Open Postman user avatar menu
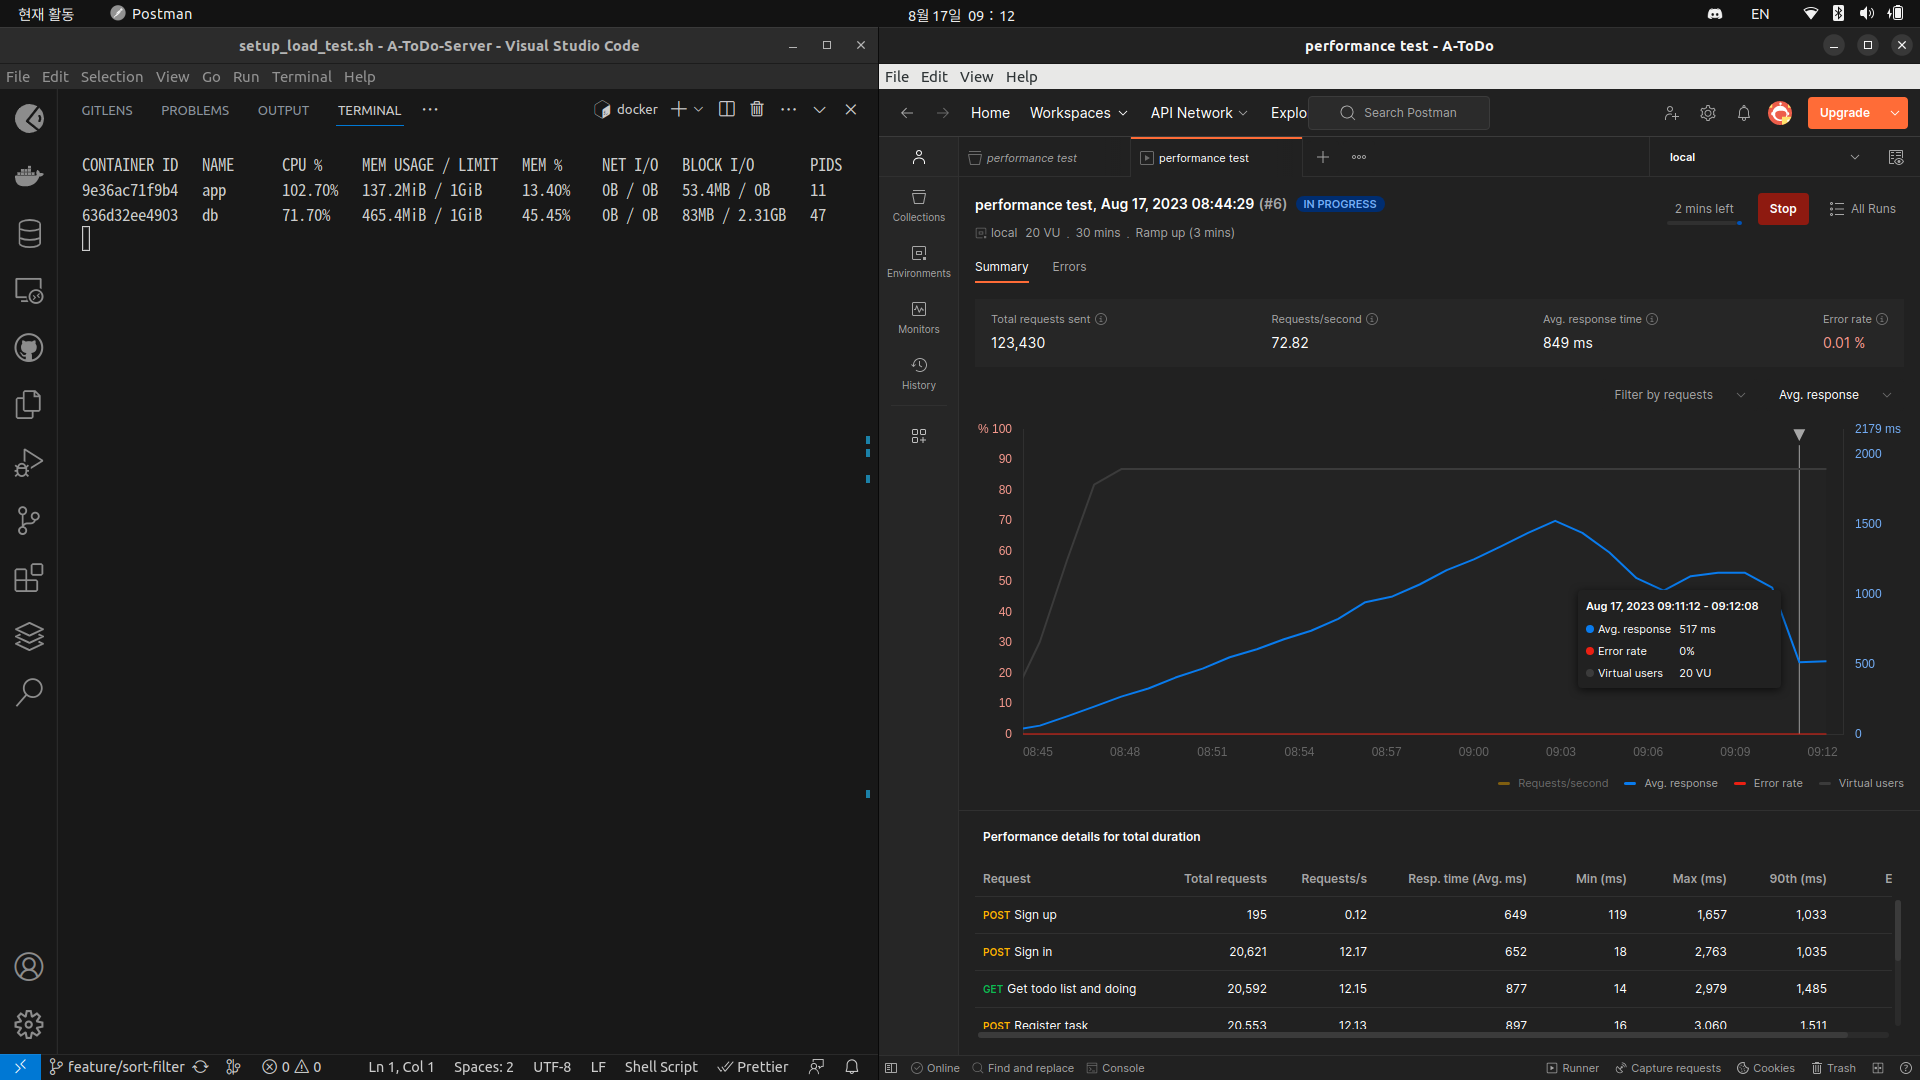This screenshot has width=1920, height=1080. tap(1780, 113)
